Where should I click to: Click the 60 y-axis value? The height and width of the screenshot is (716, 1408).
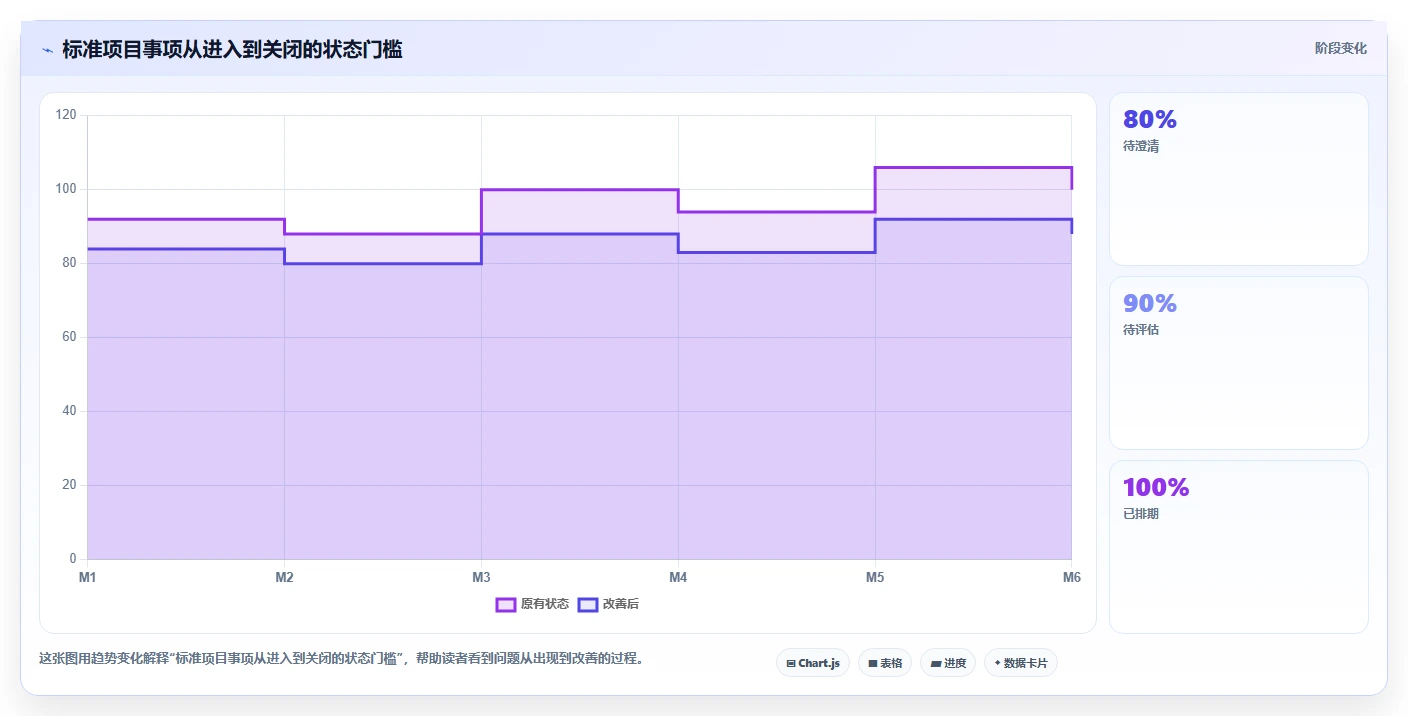click(x=69, y=337)
